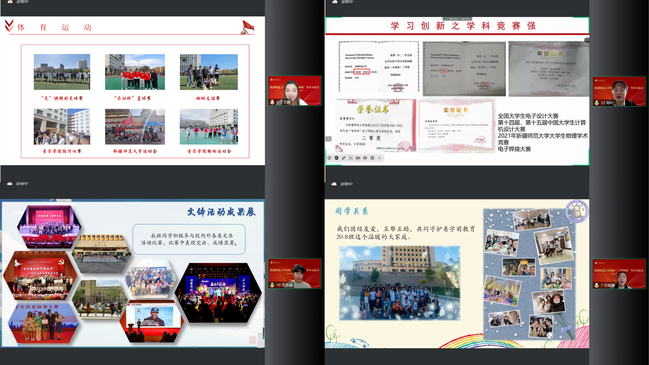Collapse the slide toolbar with the left chevron
Screen dimensions: 649x365
tap(379, 158)
